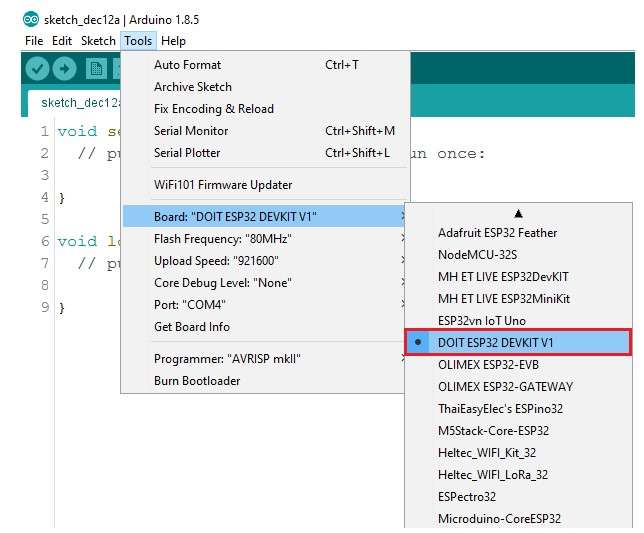Open the Sketch menu
The width and height of the screenshot is (644, 533).
click(98, 41)
